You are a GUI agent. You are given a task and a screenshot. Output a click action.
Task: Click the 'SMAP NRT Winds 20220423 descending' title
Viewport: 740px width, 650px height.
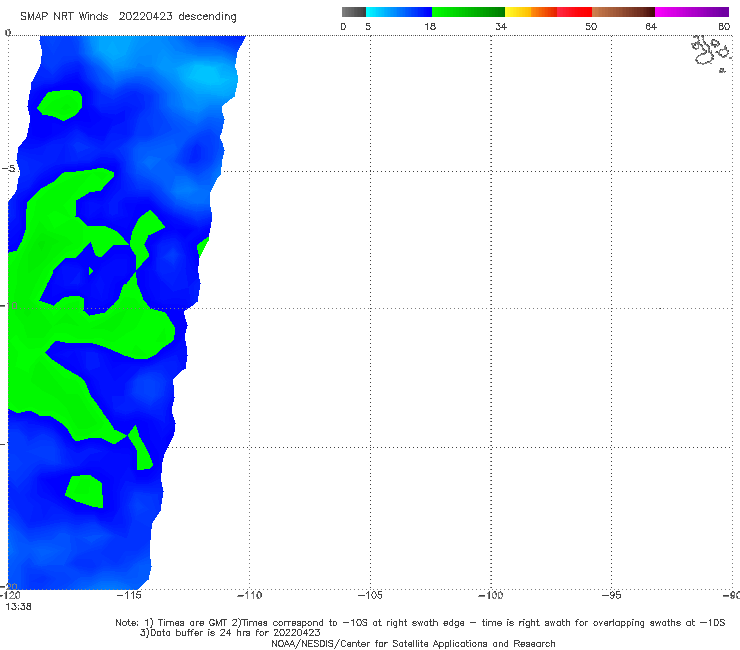128,17
